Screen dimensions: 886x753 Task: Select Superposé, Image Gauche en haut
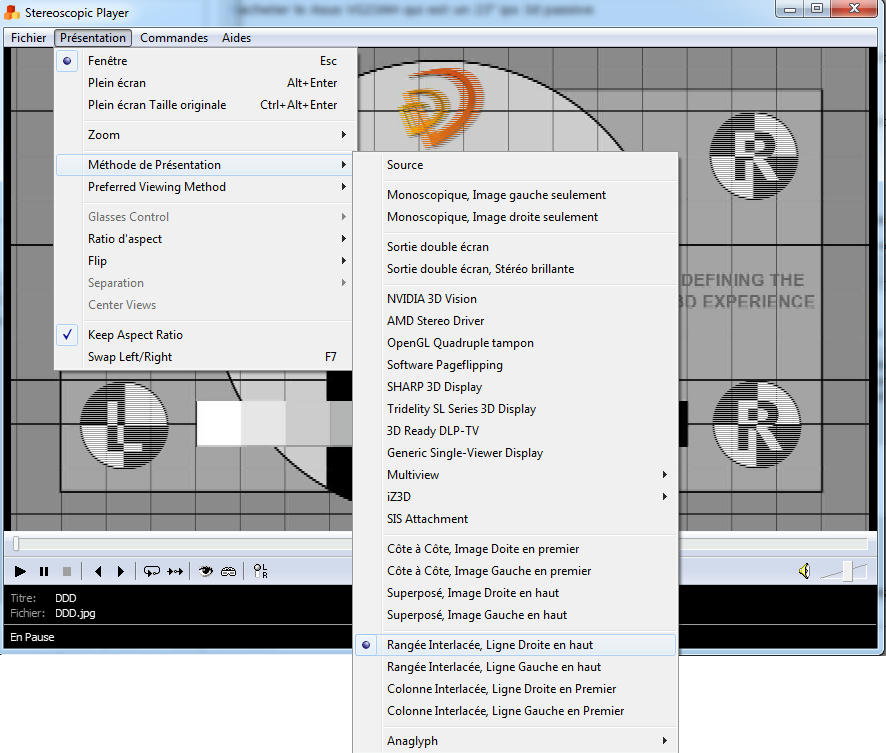[x=515, y=615]
